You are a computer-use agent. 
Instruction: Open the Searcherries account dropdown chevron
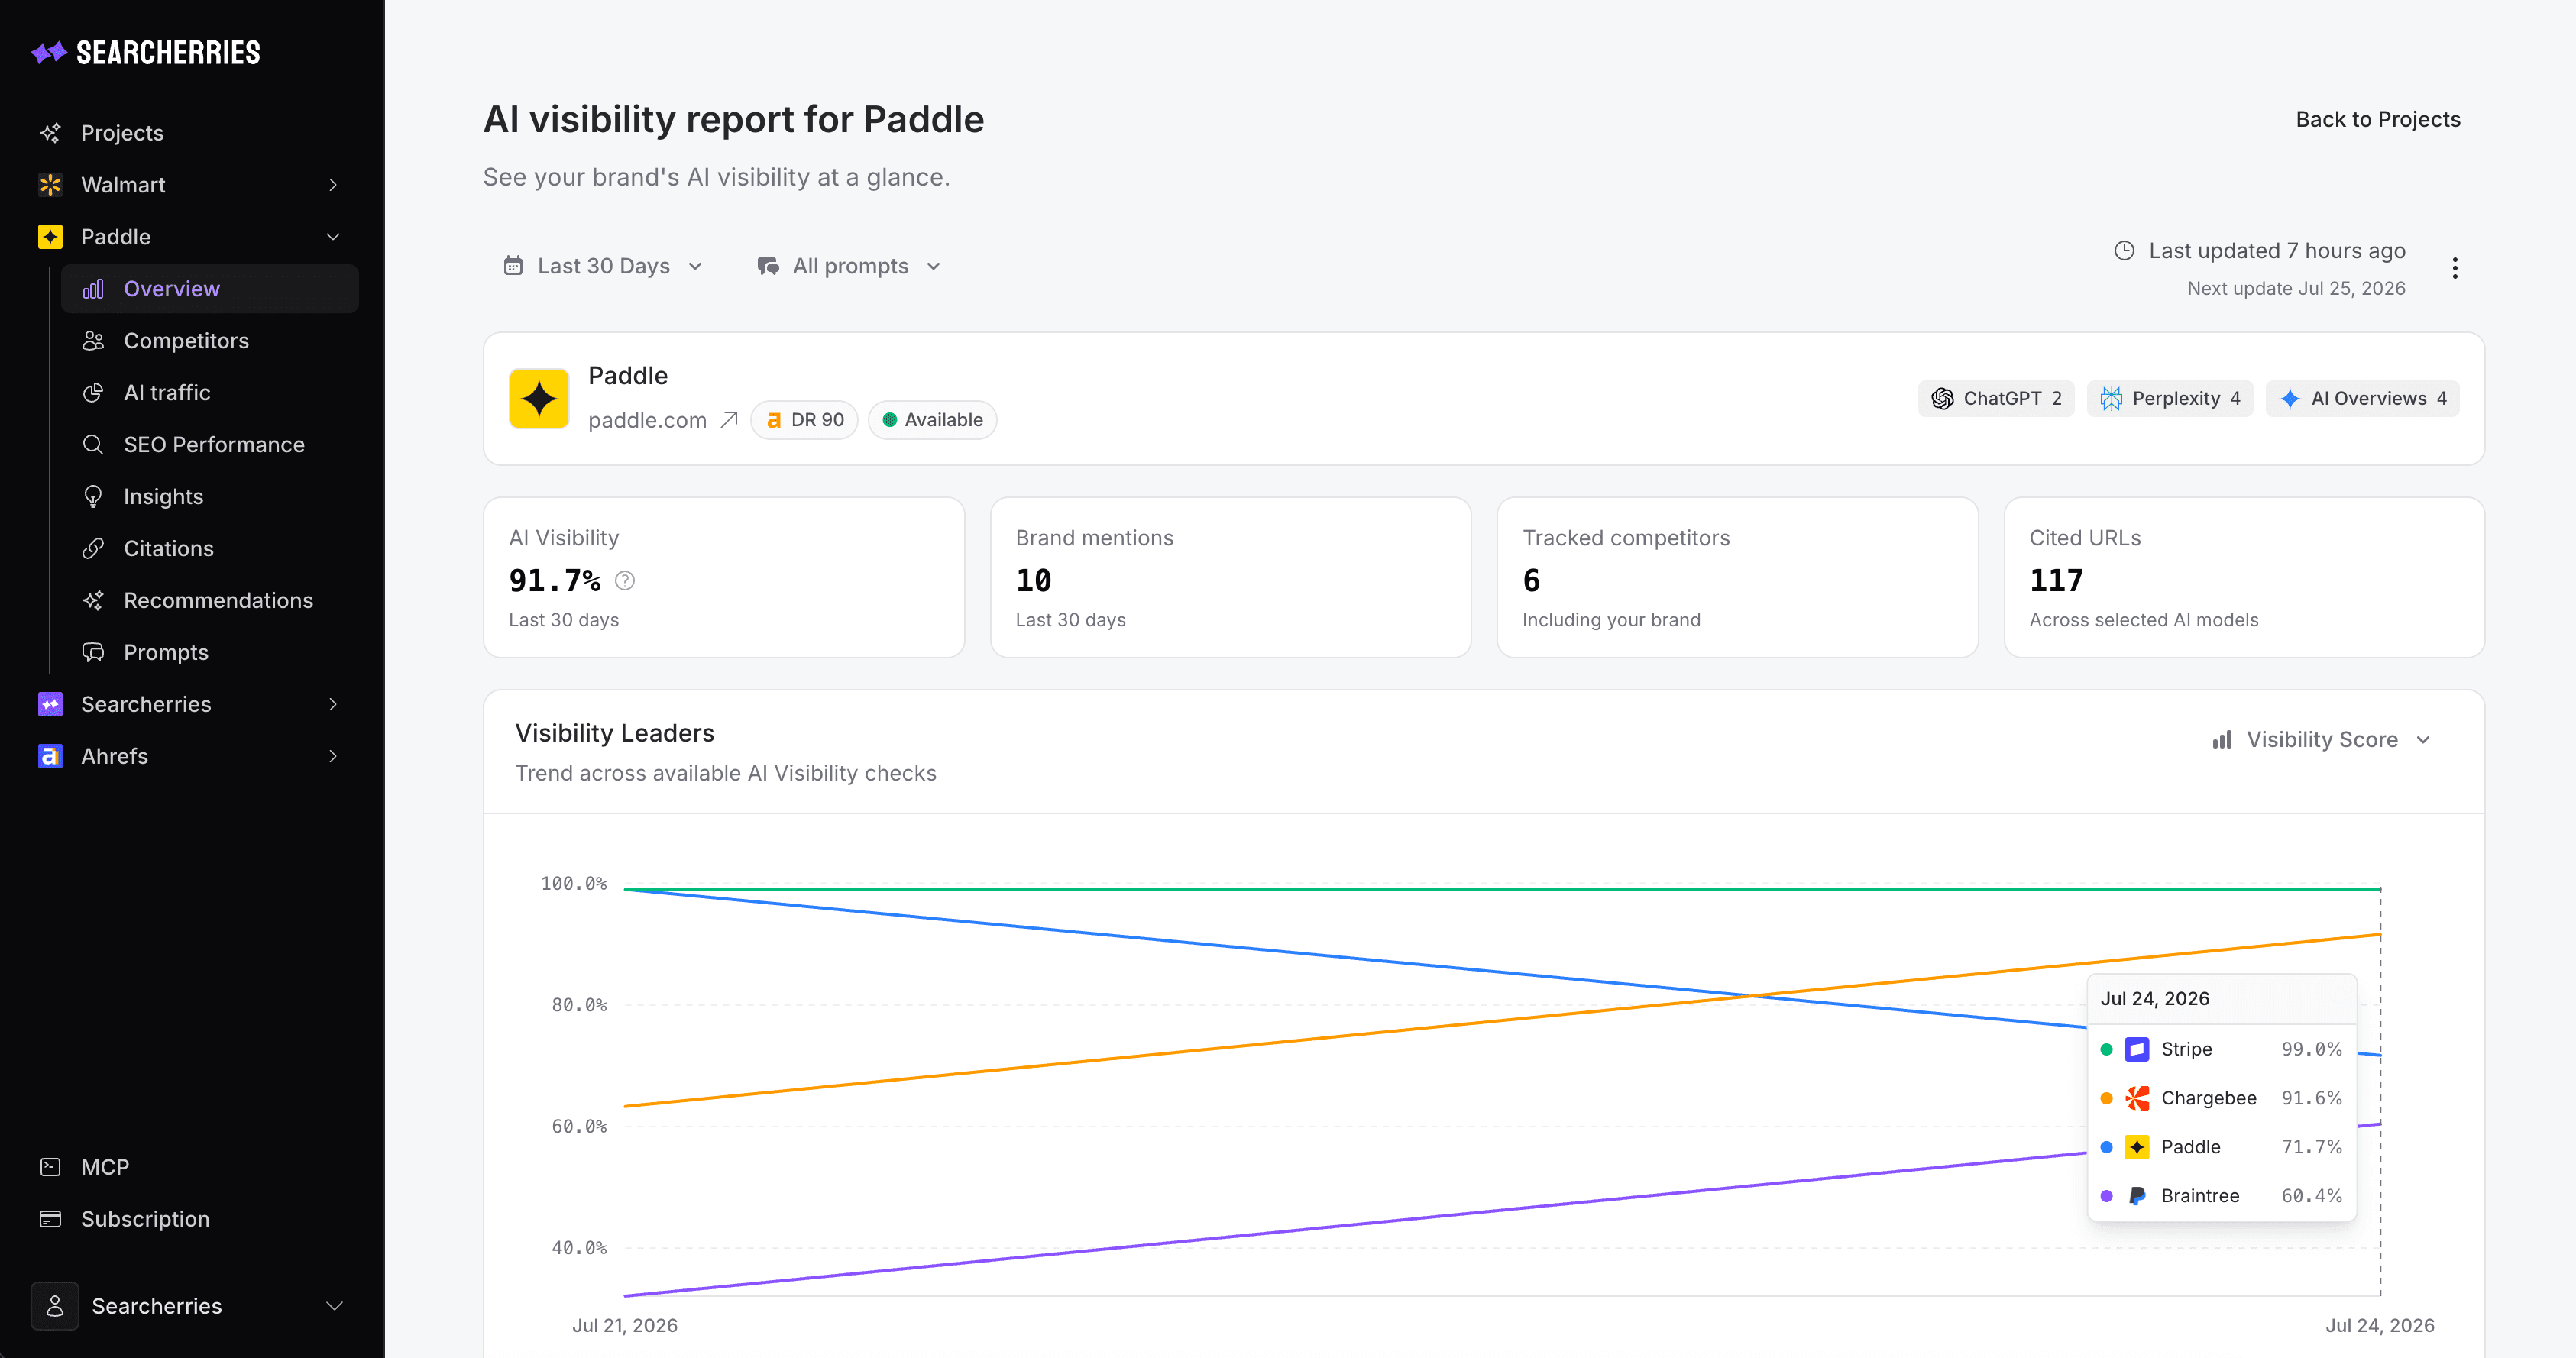(x=335, y=1306)
